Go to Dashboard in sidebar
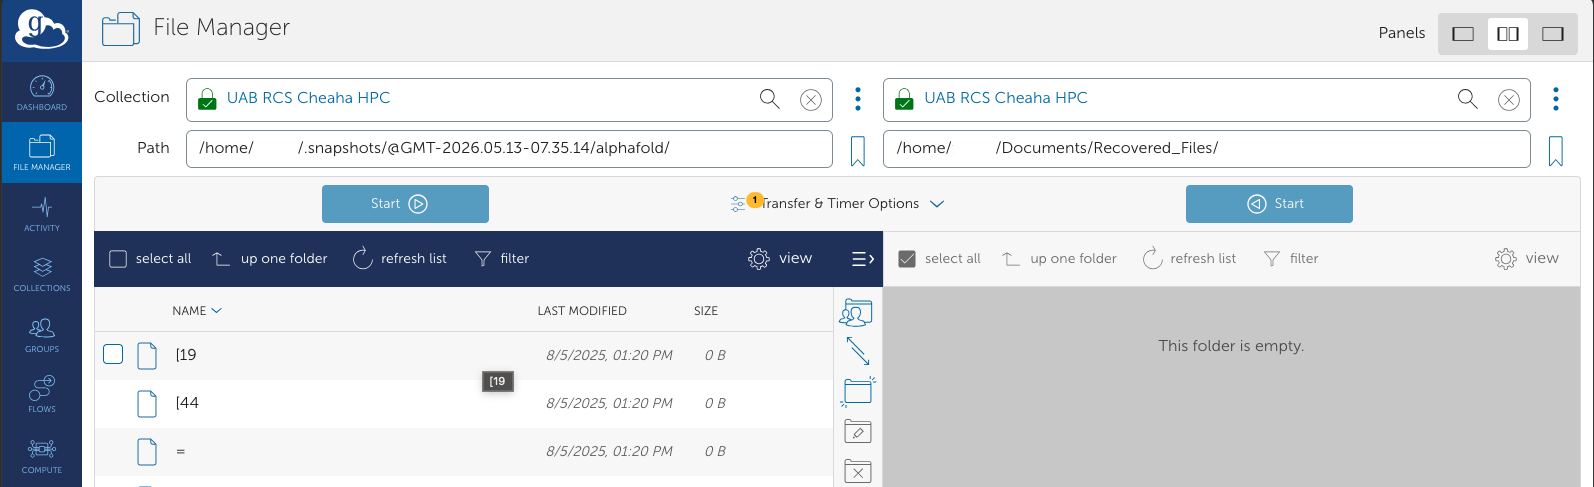Image resolution: width=1594 pixels, height=487 pixels. (41, 93)
